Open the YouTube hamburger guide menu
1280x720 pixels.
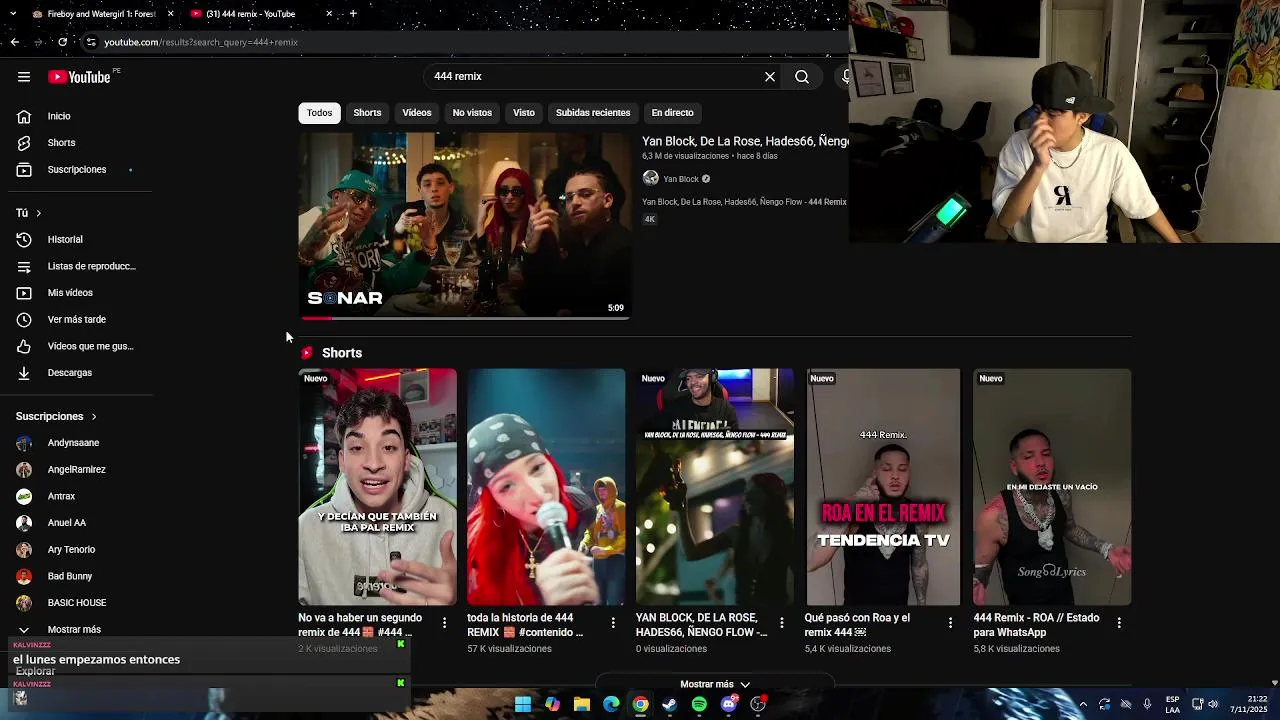tap(24, 77)
